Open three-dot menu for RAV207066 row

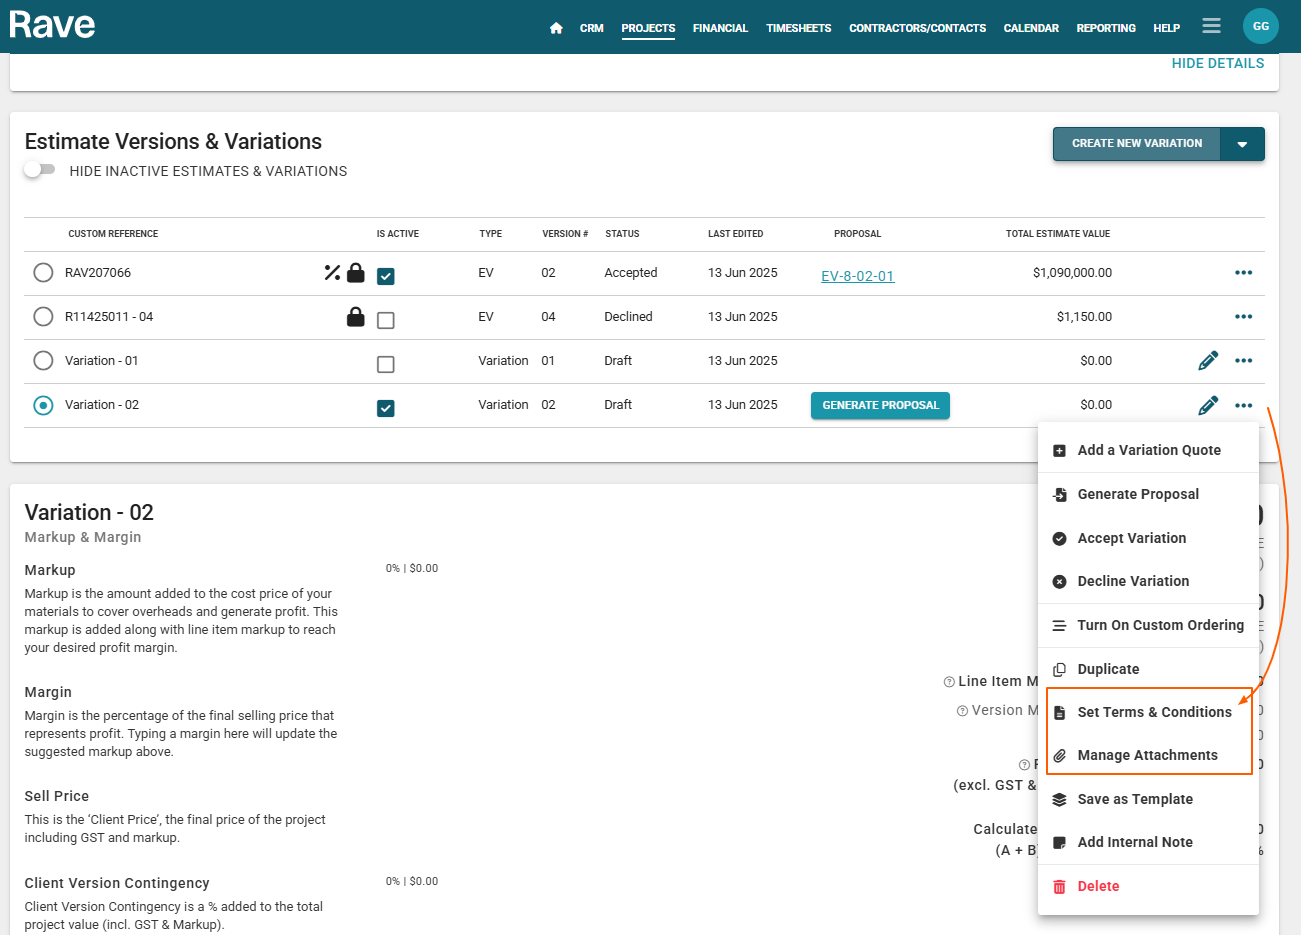1243,273
